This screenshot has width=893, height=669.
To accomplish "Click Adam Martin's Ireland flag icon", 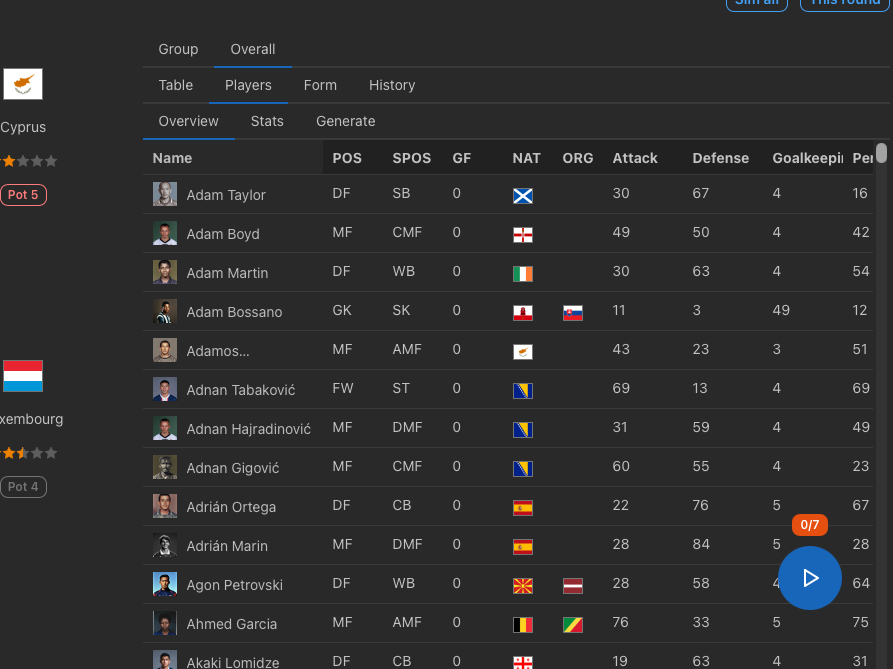I will point(523,274).
